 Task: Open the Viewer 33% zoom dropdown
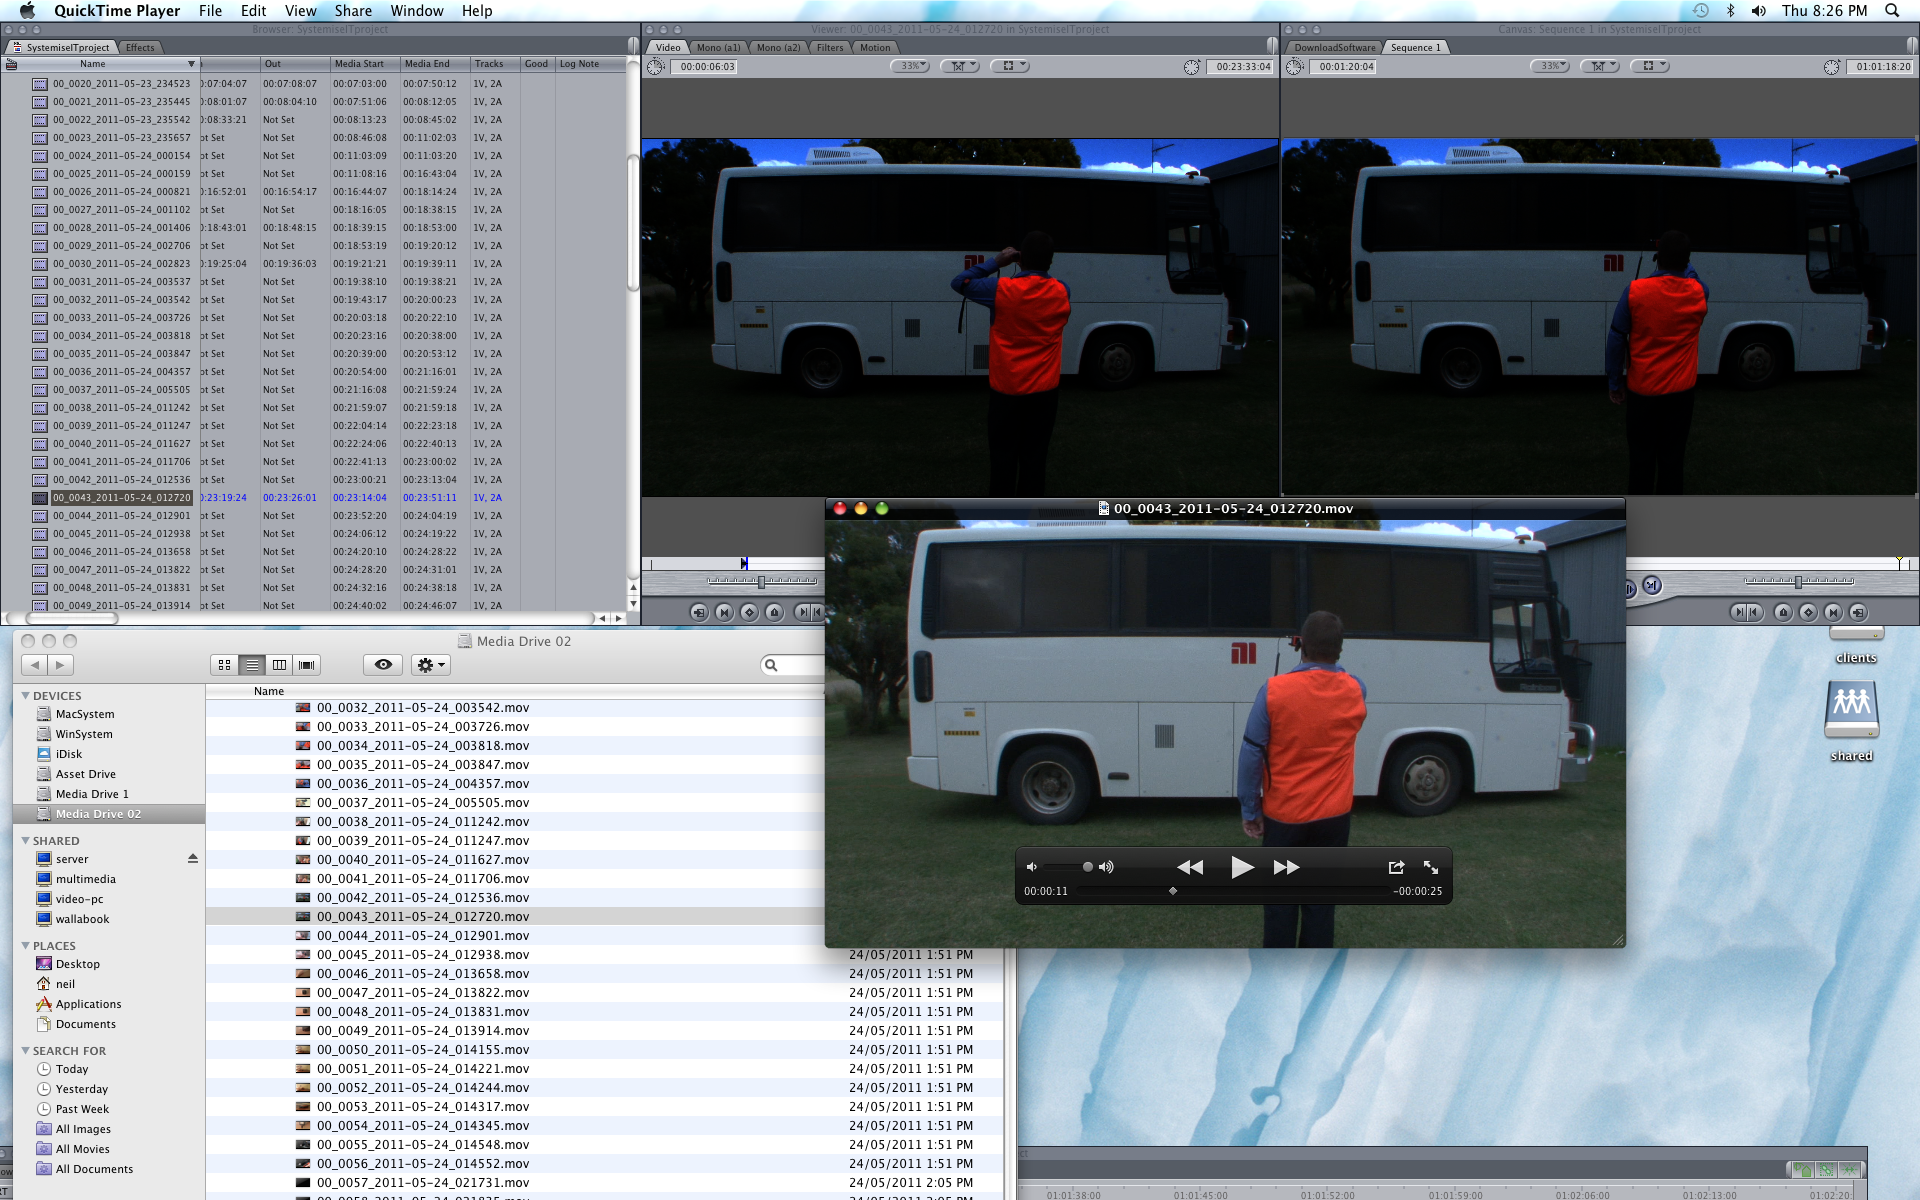[x=910, y=66]
